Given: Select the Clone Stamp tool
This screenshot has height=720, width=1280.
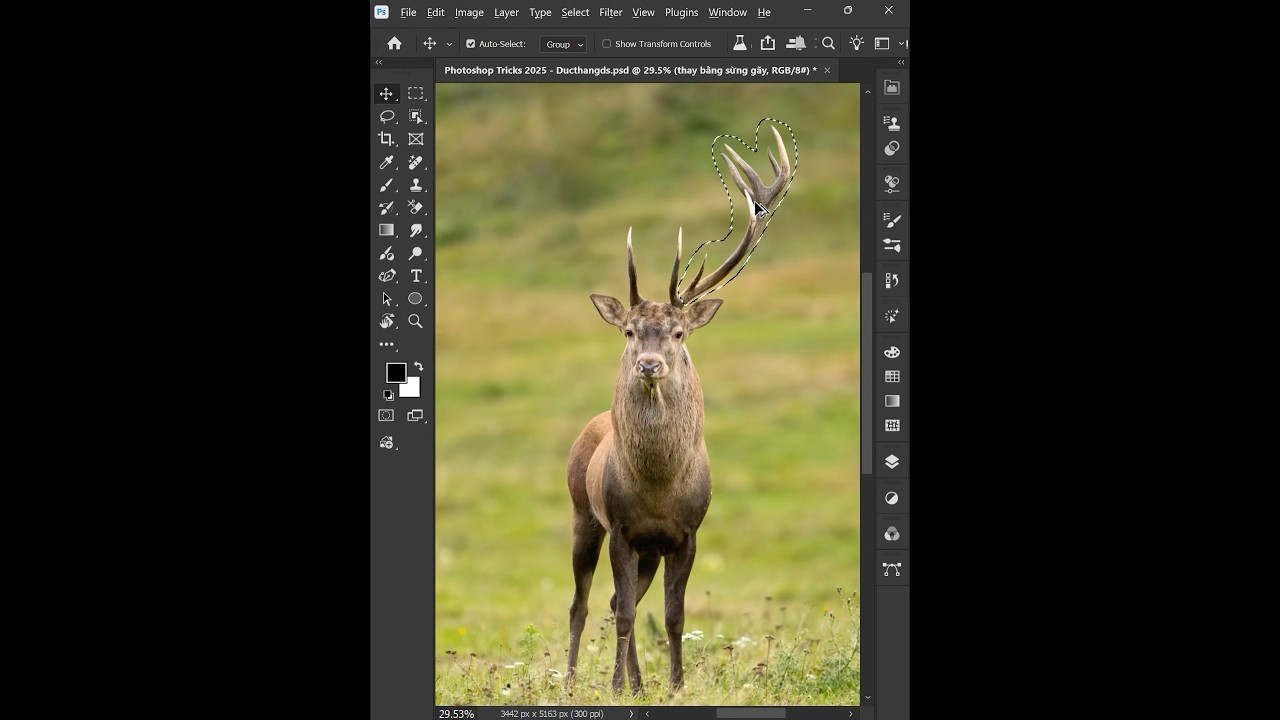Looking at the screenshot, I should (x=415, y=185).
